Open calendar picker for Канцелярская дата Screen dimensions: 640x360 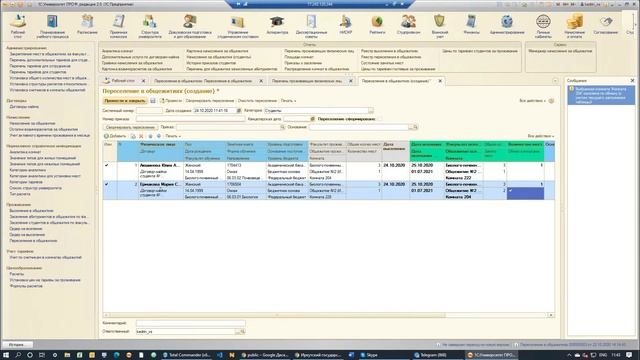[x=312, y=119]
